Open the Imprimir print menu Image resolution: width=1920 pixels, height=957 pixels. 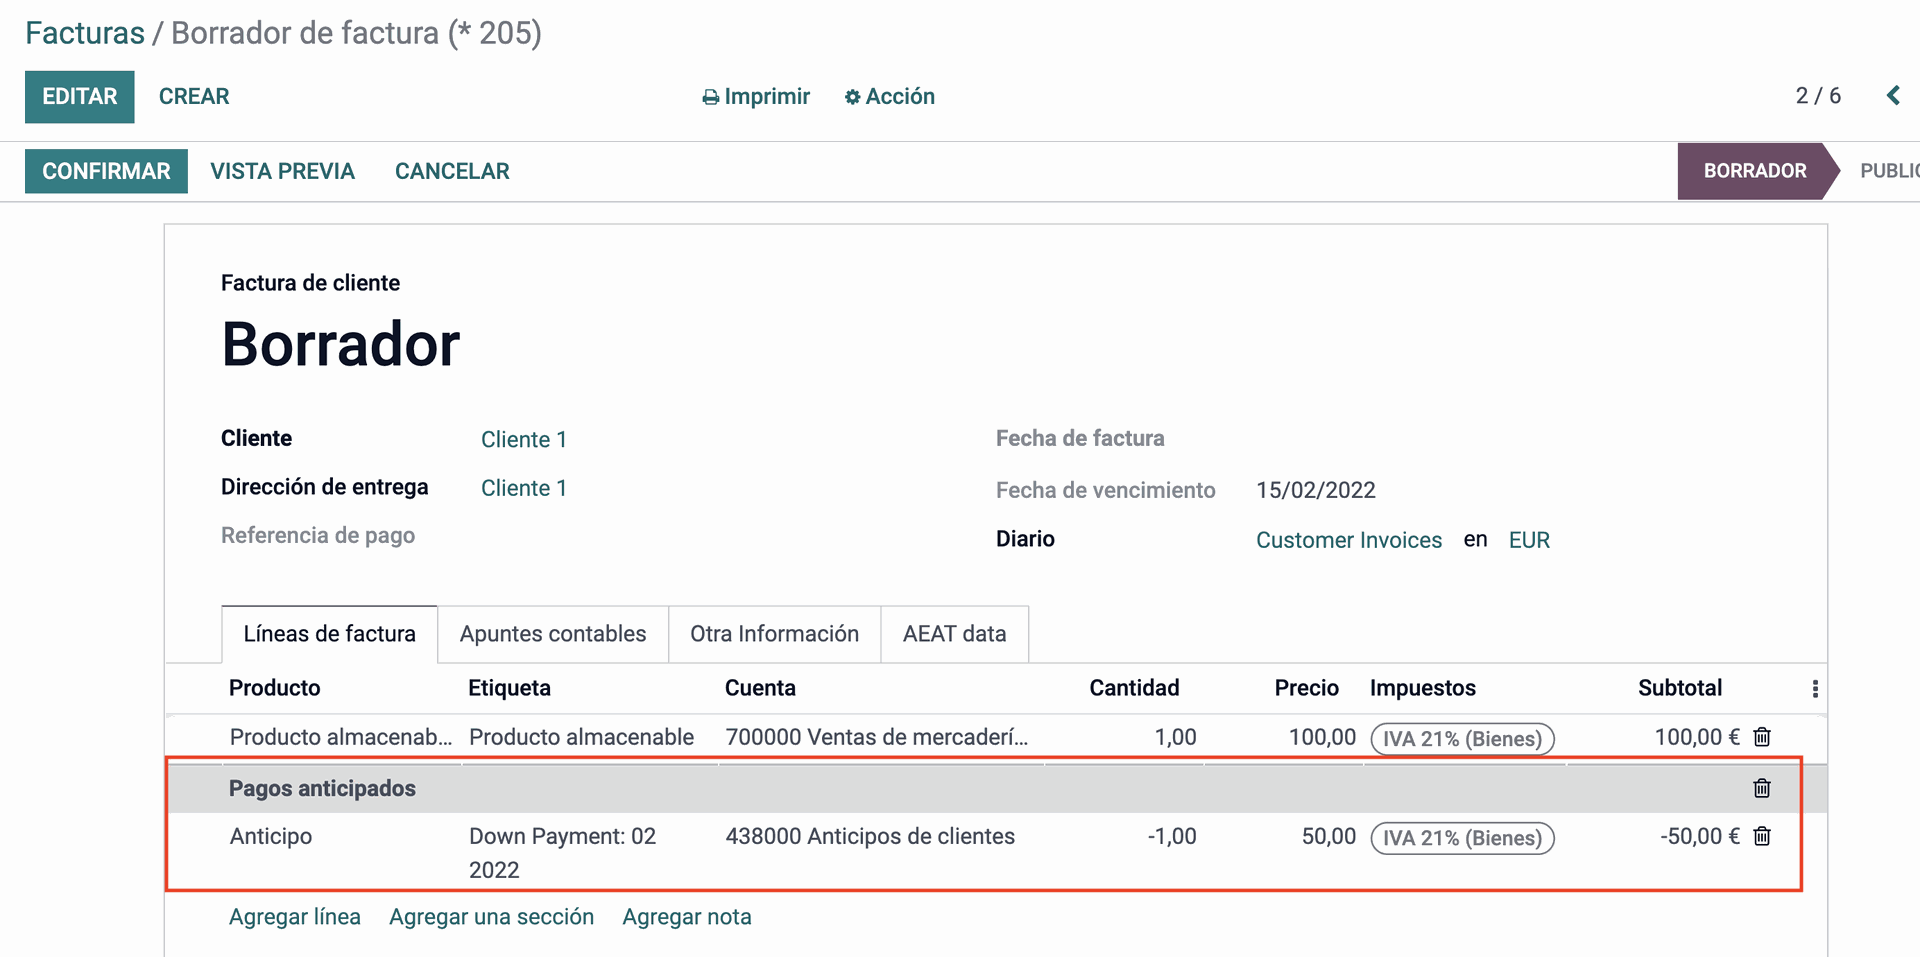coord(756,97)
